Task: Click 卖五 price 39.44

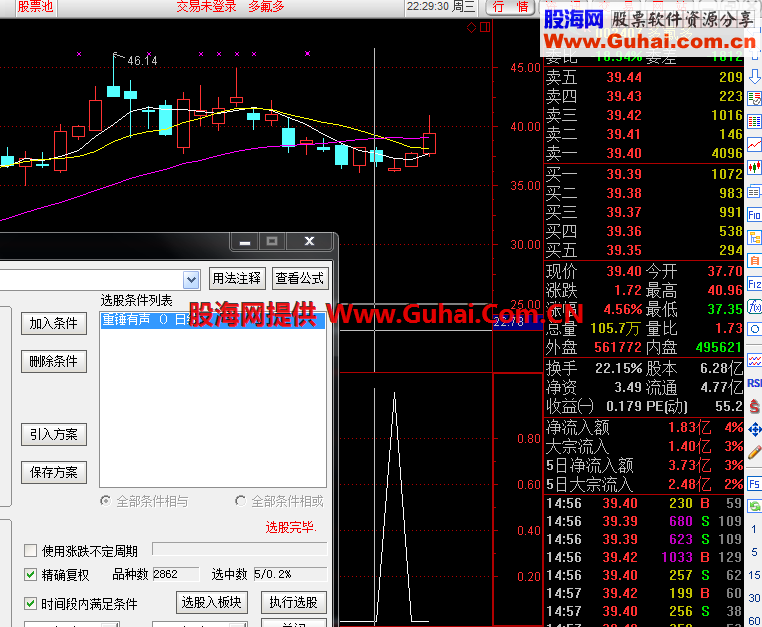Action: [x=624, y=78]
